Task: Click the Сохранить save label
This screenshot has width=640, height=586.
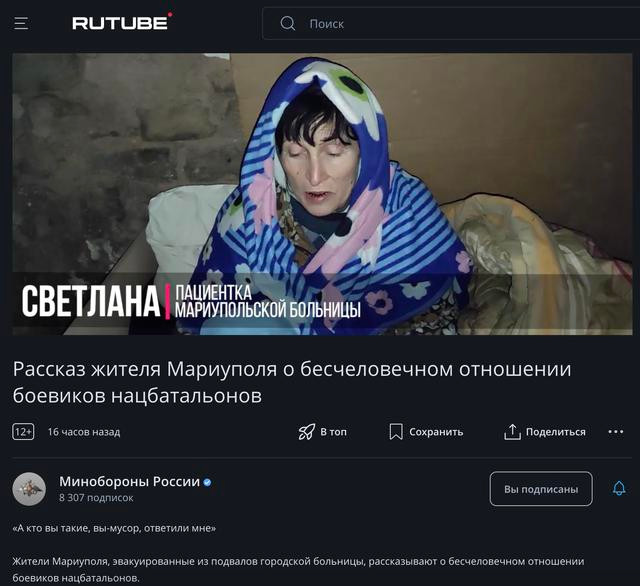Action: pos(436,432)
